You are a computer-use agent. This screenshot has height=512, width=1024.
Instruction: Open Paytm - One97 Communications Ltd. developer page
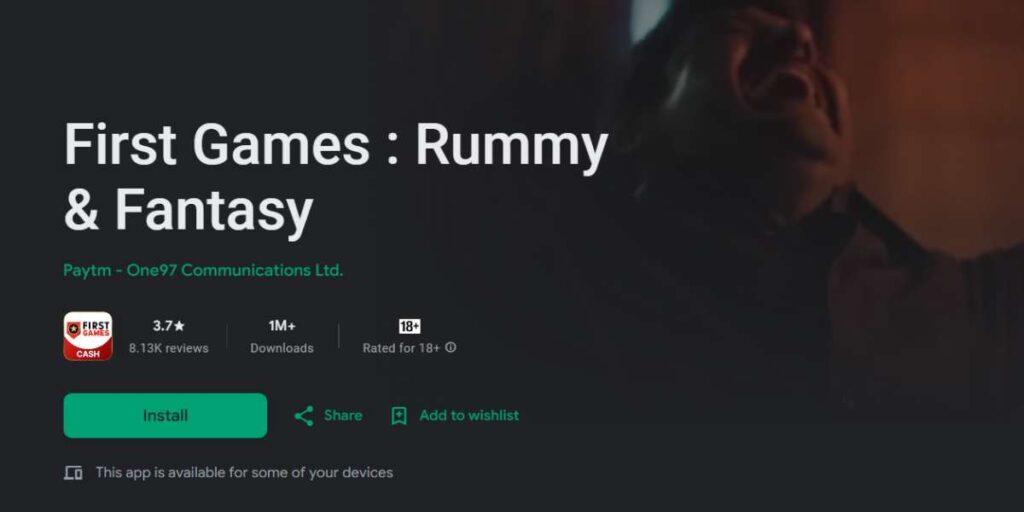[203, 270]
